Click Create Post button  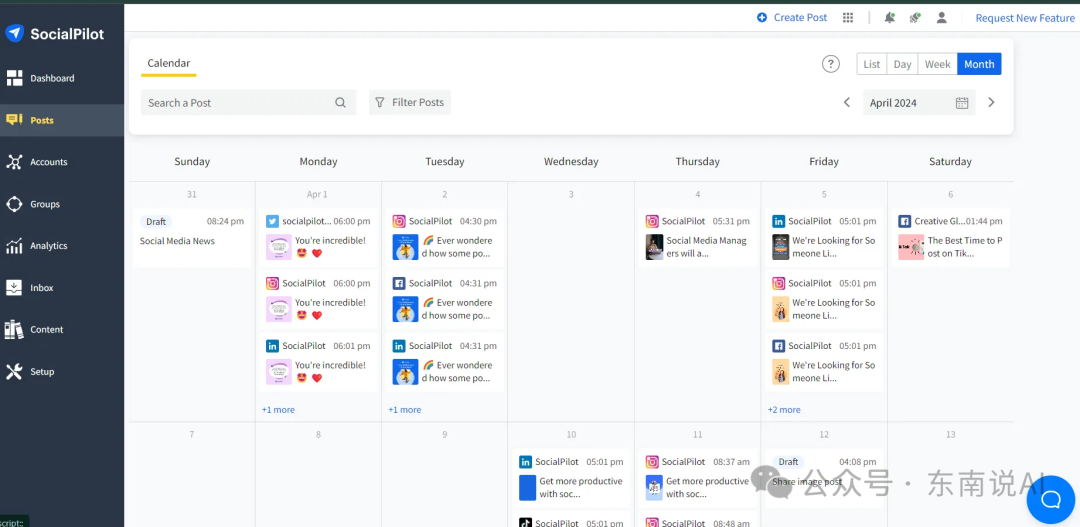(792, 18)
